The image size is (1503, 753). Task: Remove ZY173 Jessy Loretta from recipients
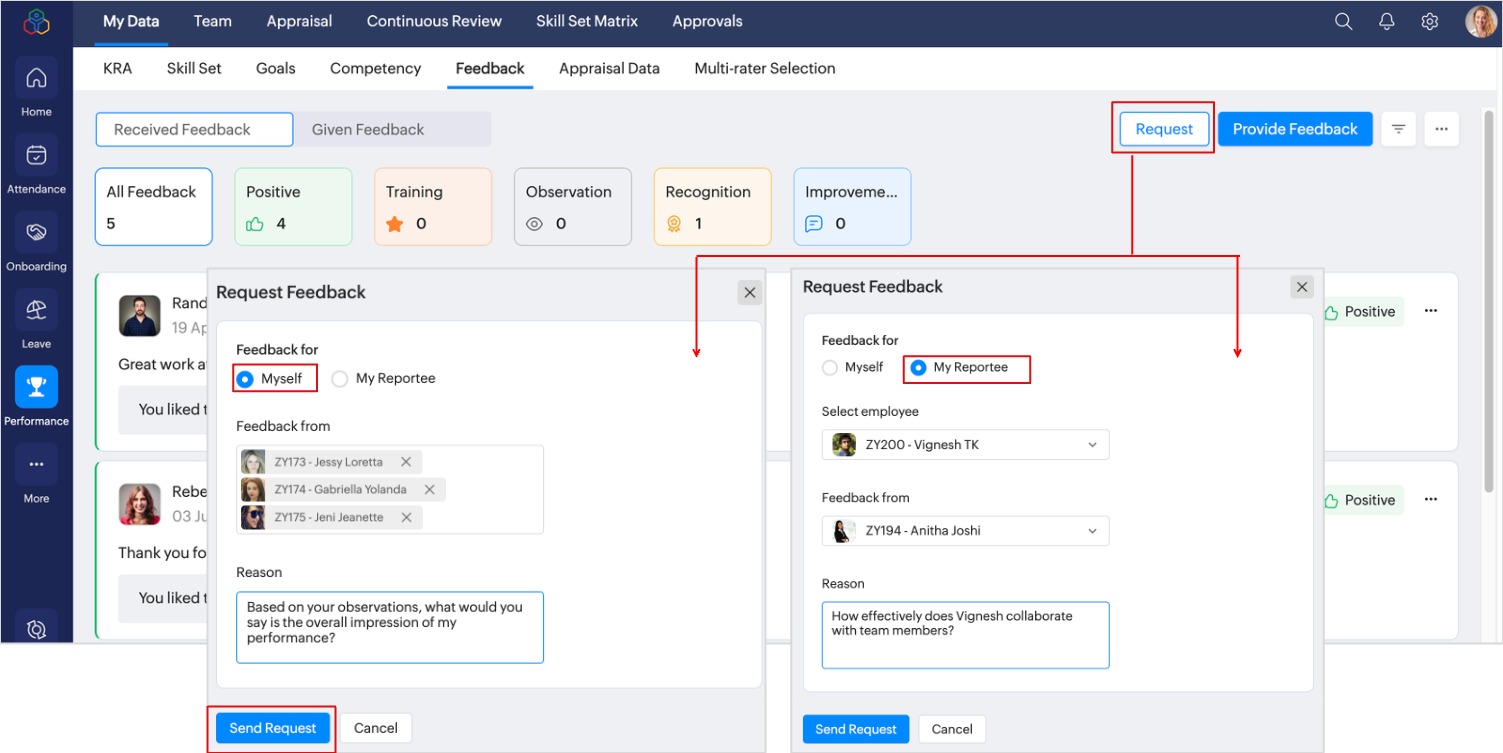[x=406, y=462]
